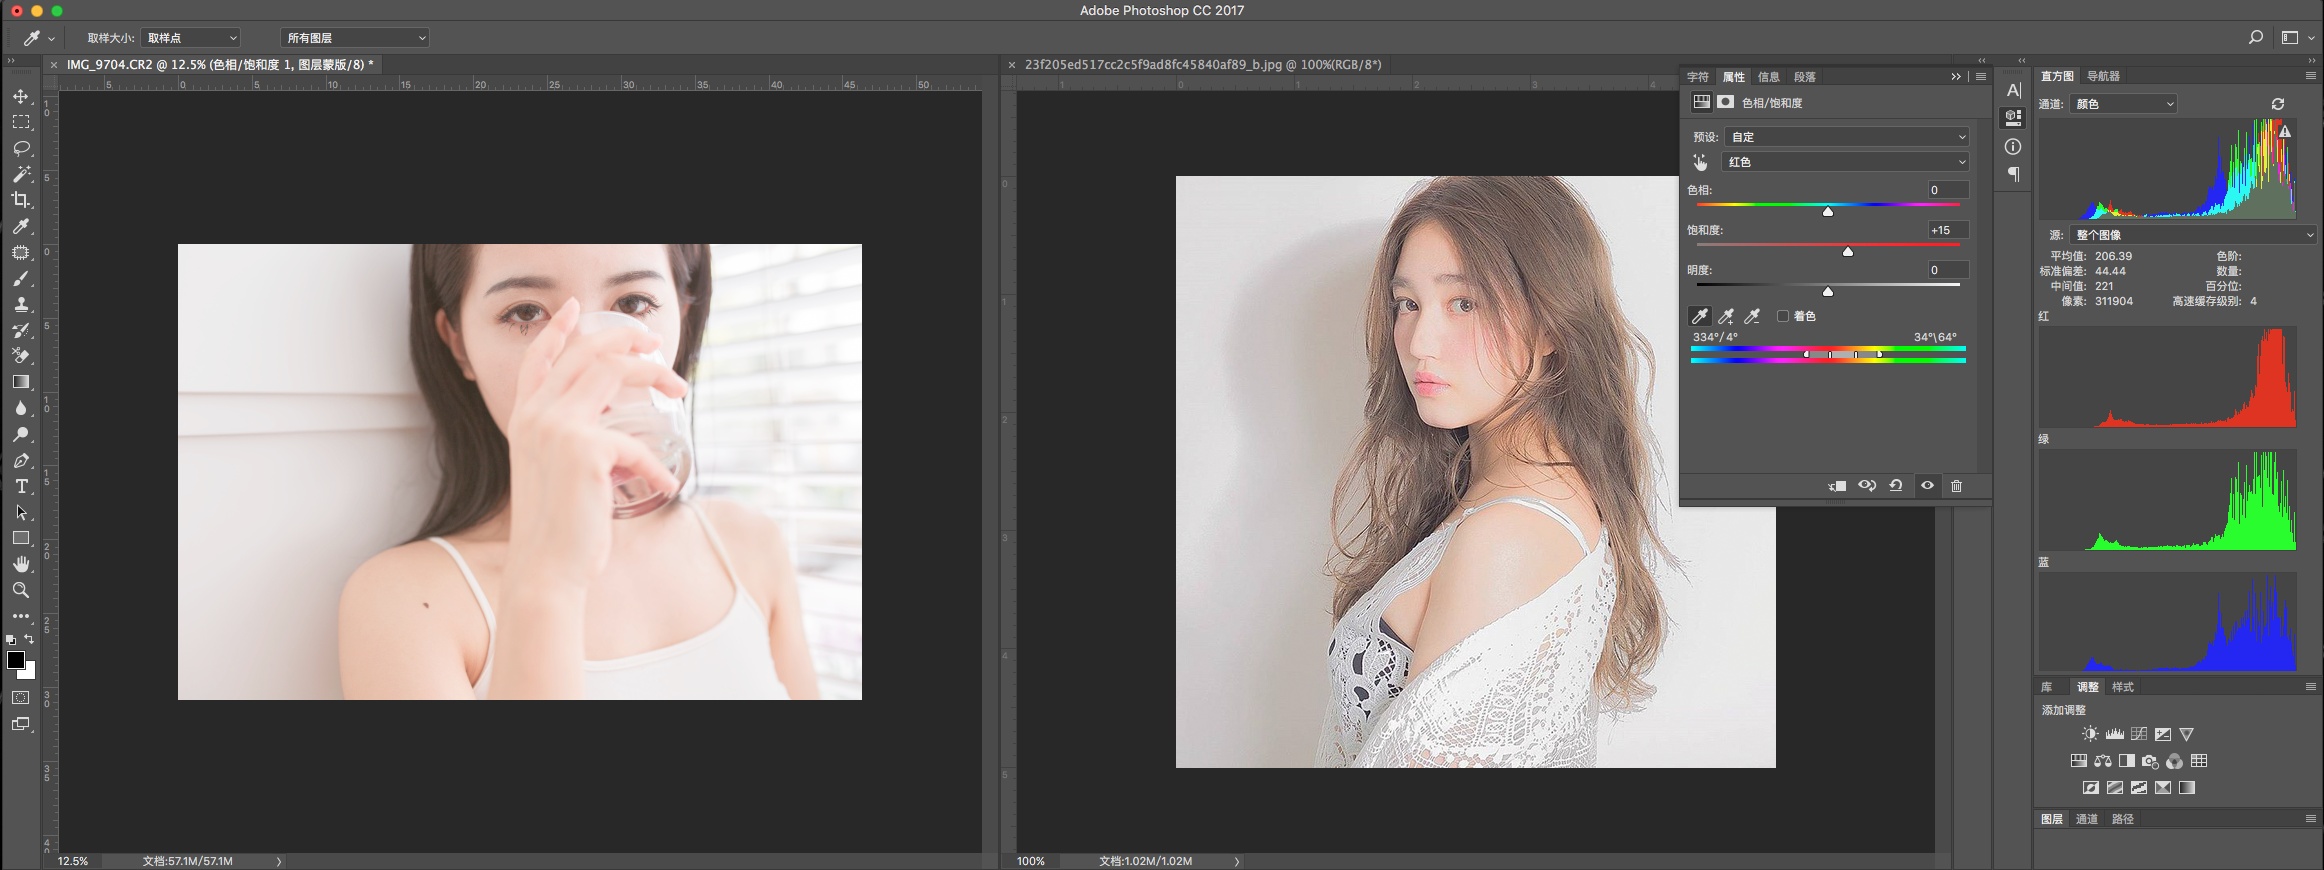Add a Photo Filter adjustment

(2151, 761)
